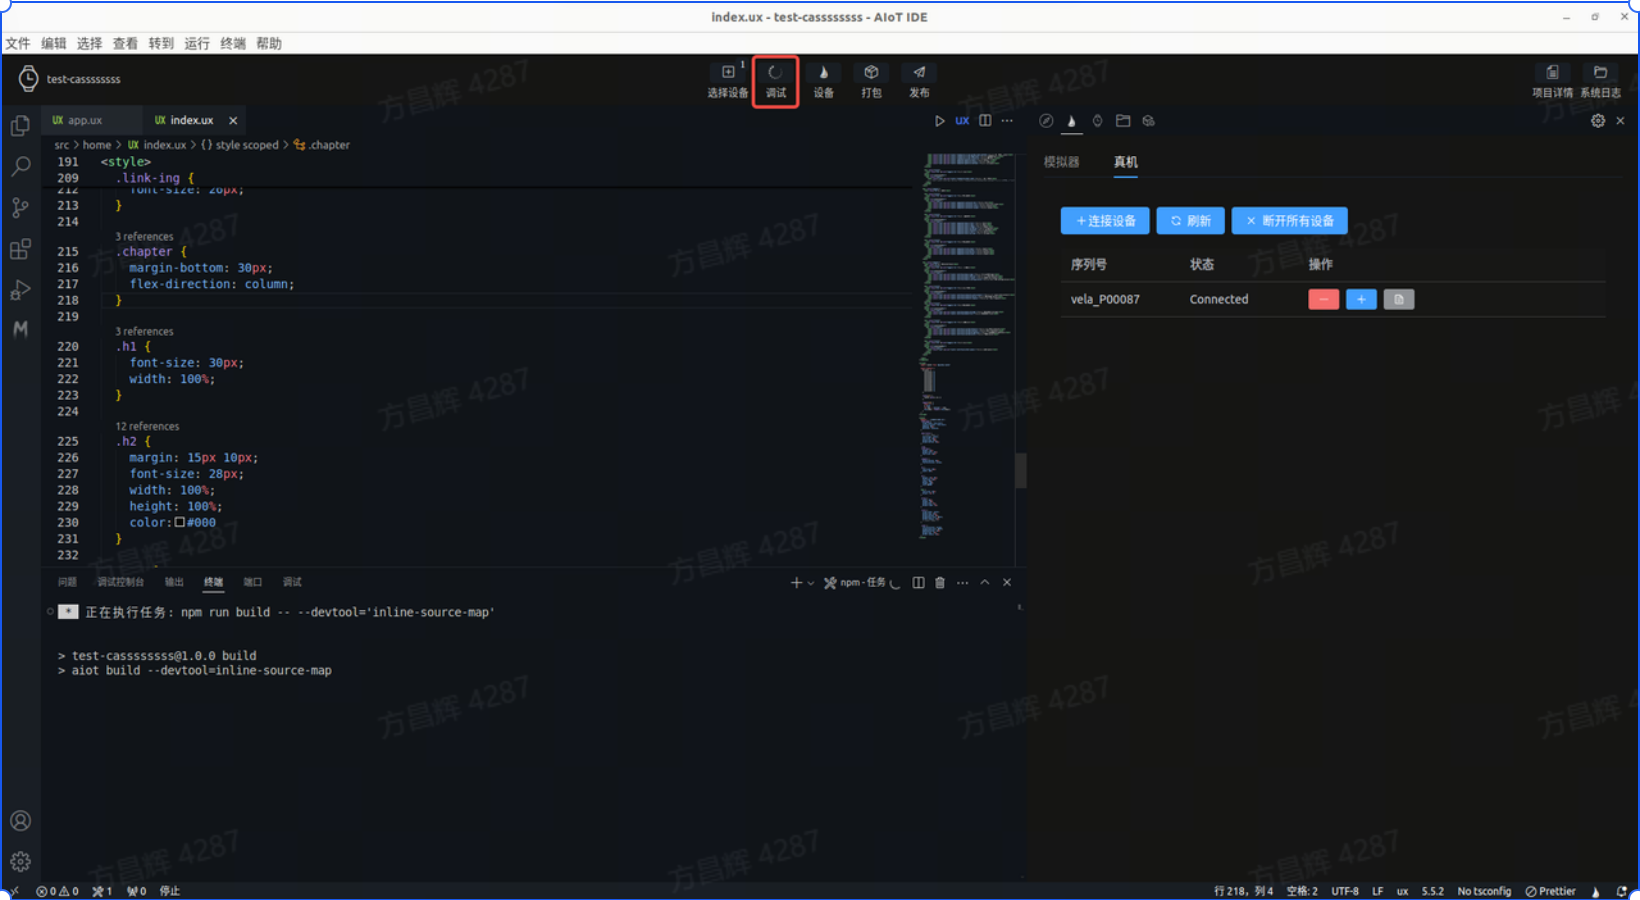Open 选择设备 device selector
1640x900 pixels.
pyautogui.click(x=727, y=80)
